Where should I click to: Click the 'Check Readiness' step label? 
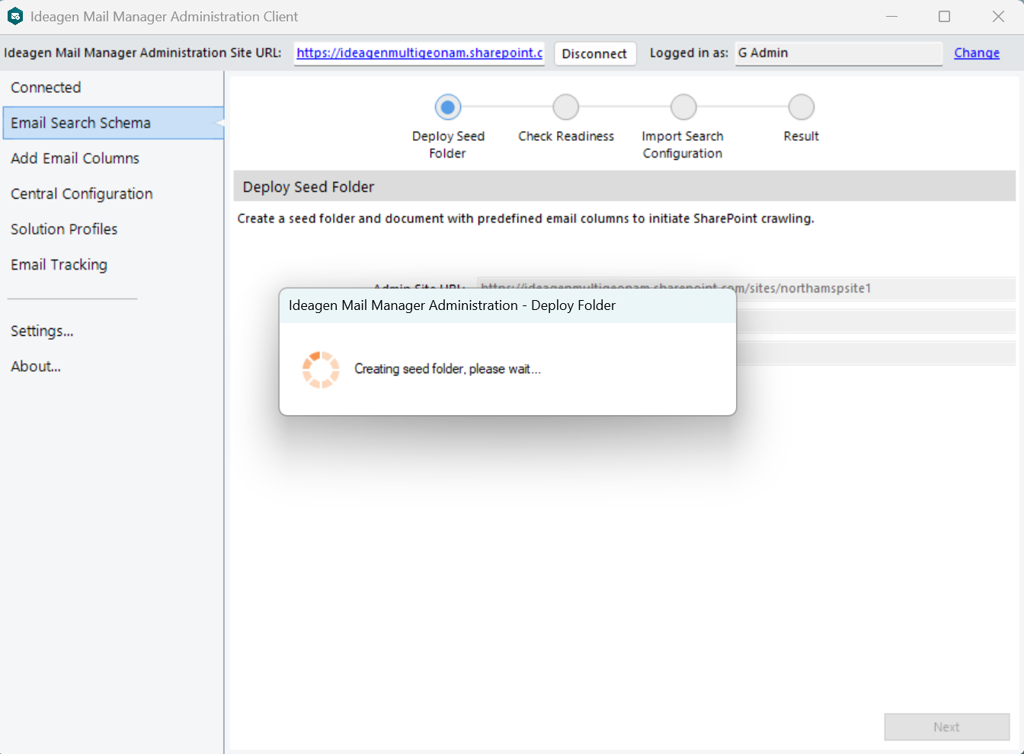tap(566, 136)
